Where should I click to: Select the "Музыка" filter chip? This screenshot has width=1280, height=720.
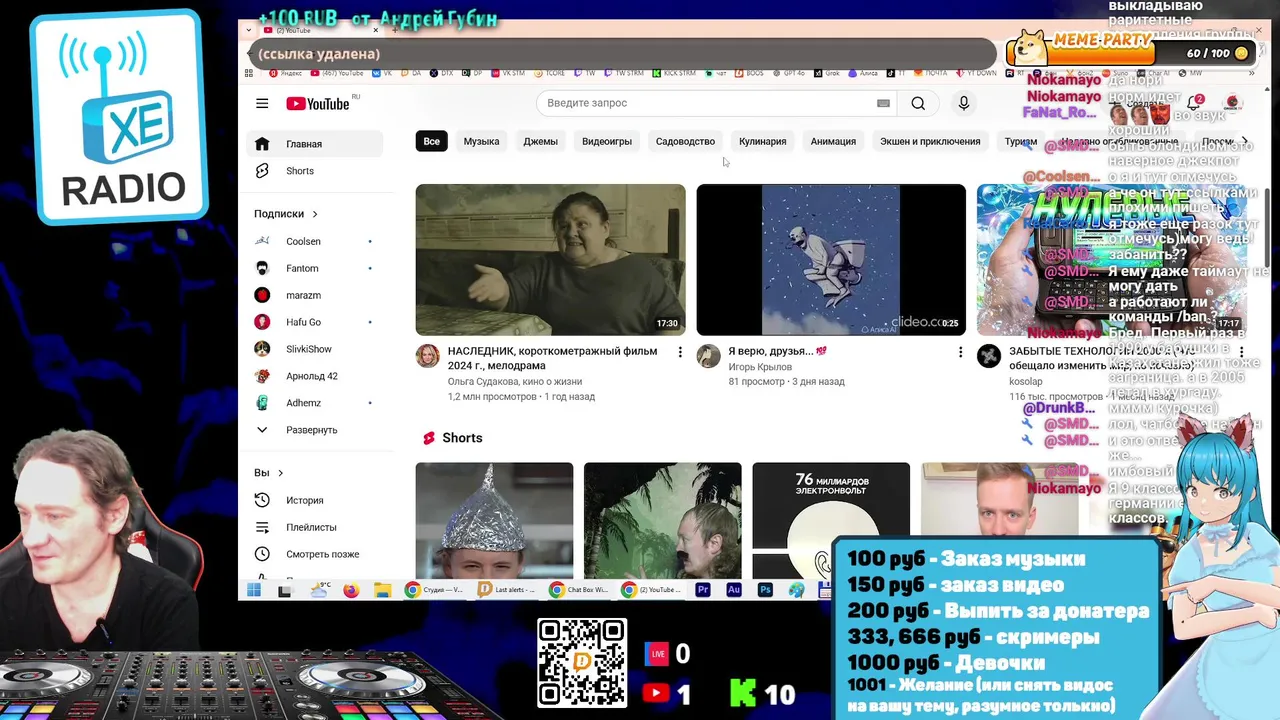tap(481, 141)
